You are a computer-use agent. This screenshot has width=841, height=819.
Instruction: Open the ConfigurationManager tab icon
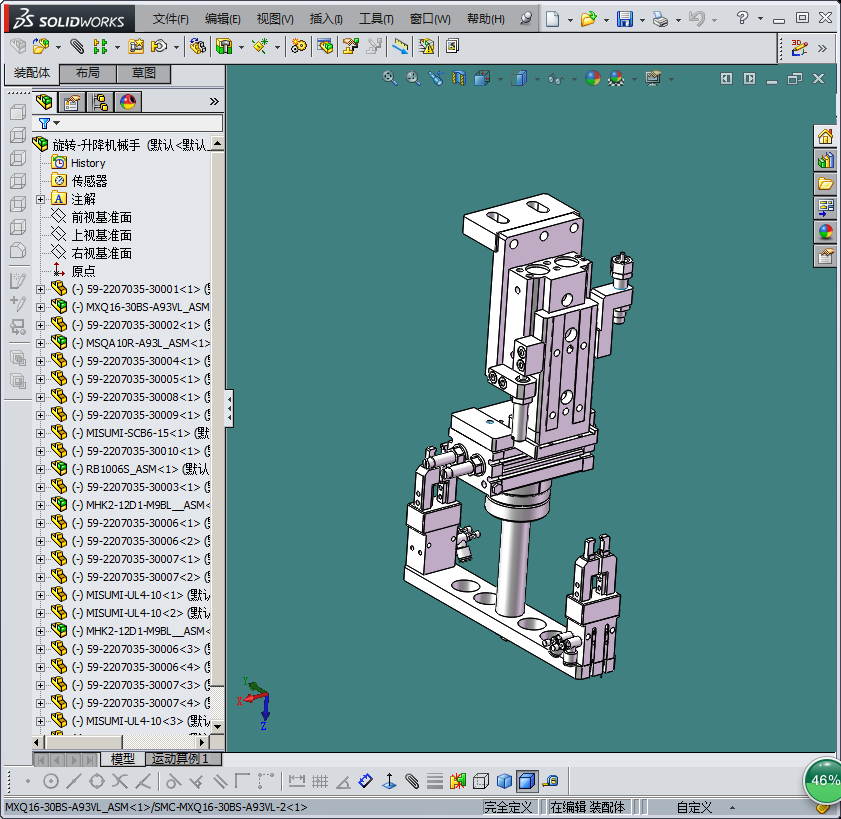pos(100,102)
